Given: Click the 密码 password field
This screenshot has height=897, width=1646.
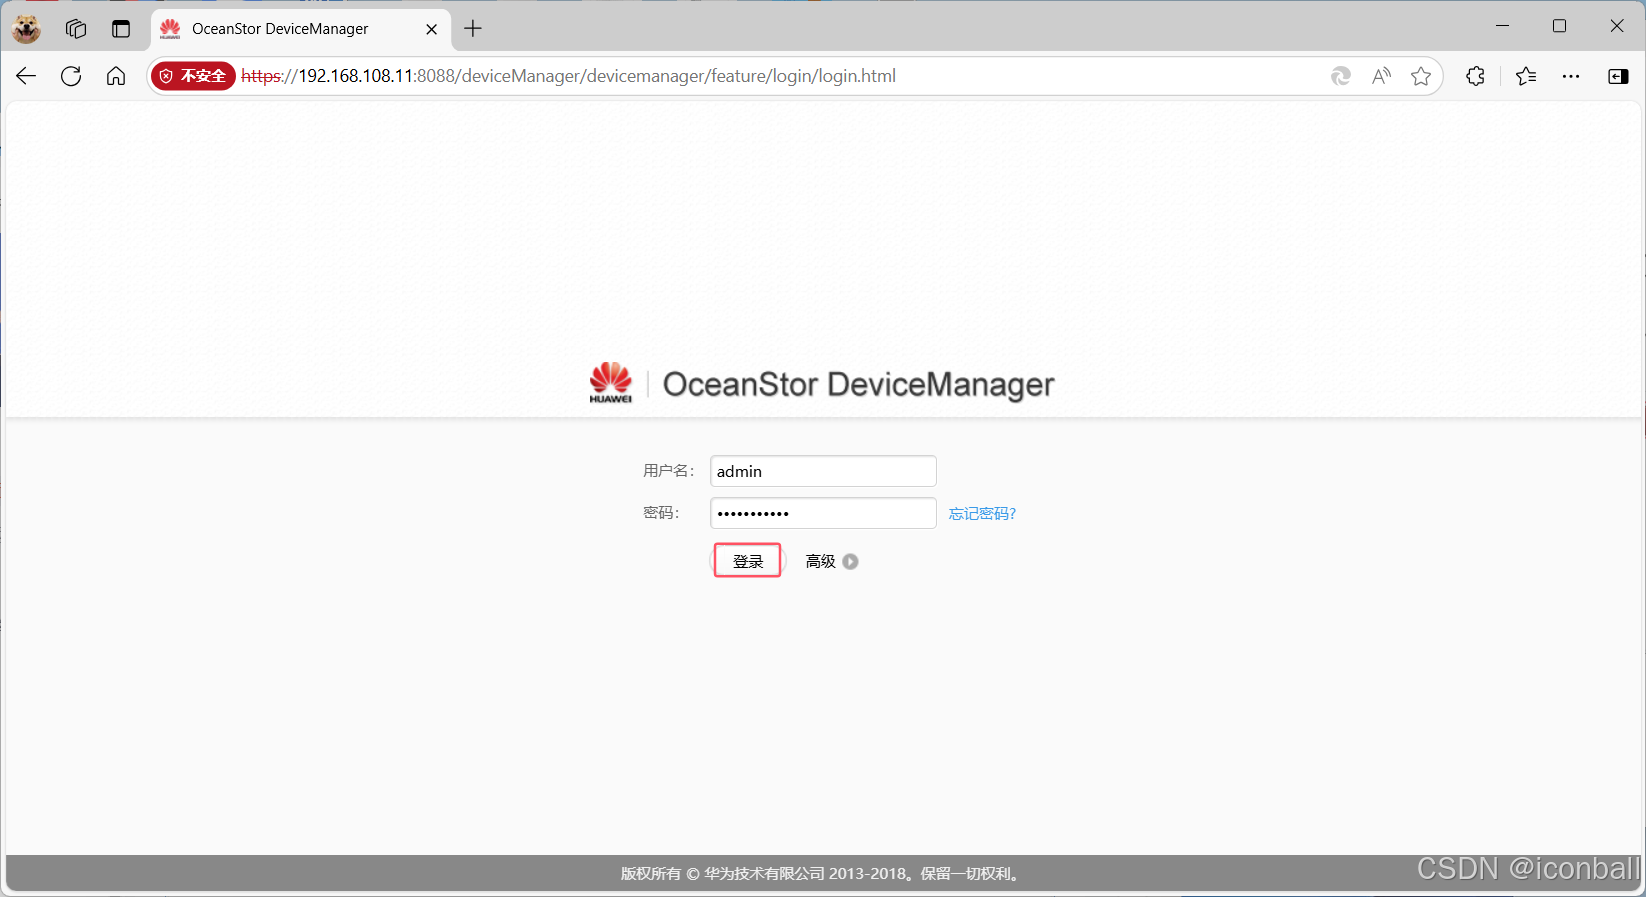Looking at the screenshot, I should click(823, 513).
